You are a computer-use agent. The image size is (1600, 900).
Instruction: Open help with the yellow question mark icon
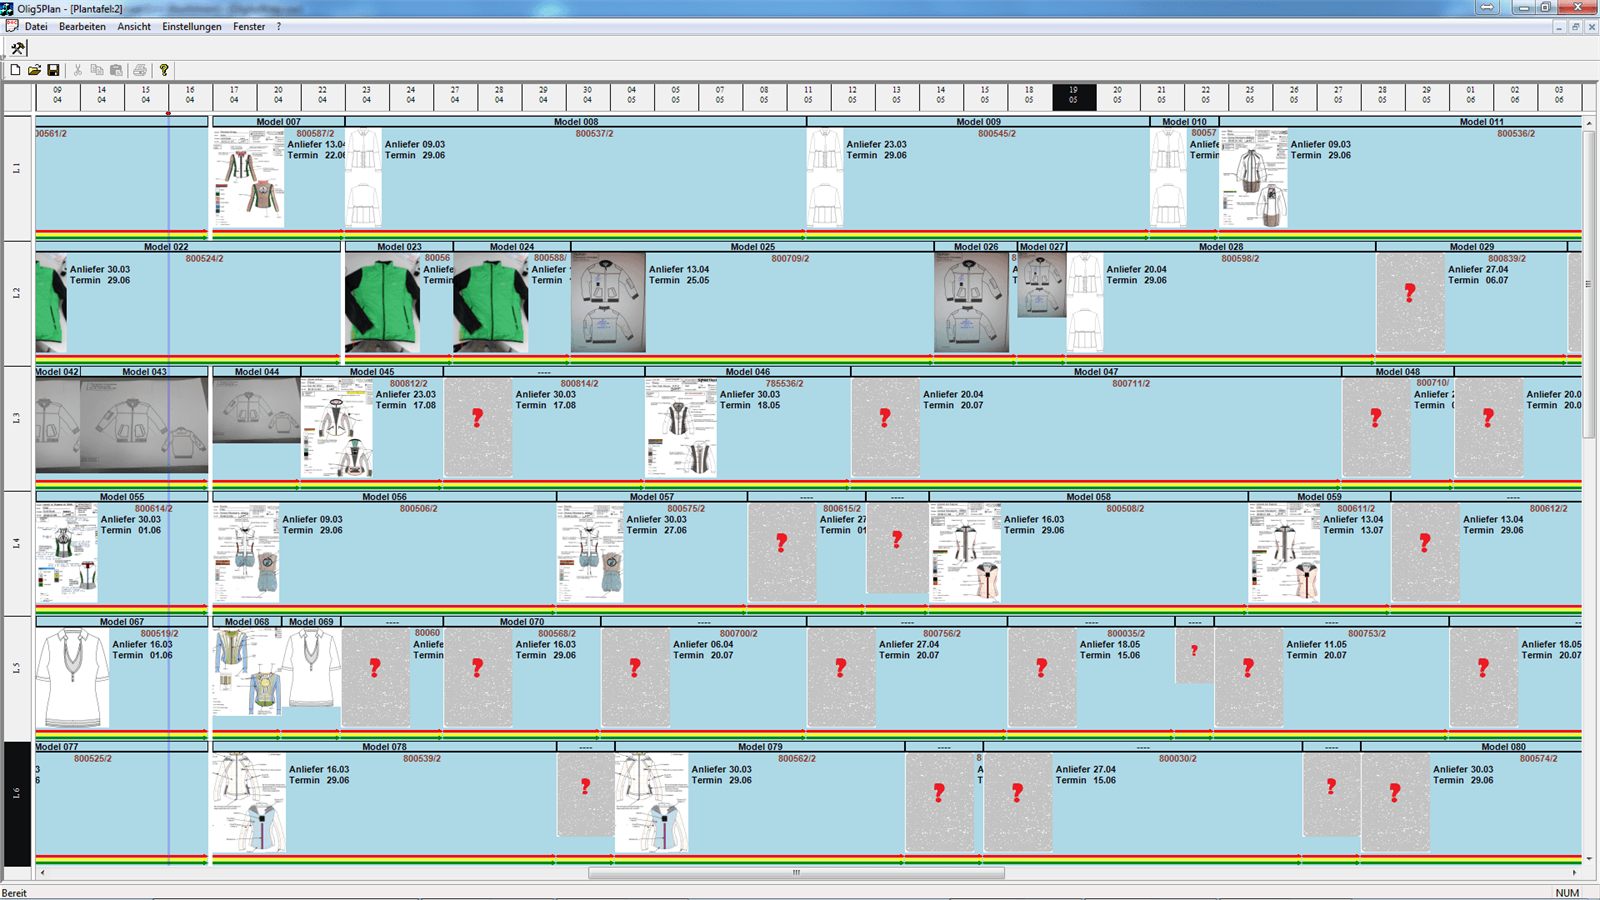[x=164, y=70]
